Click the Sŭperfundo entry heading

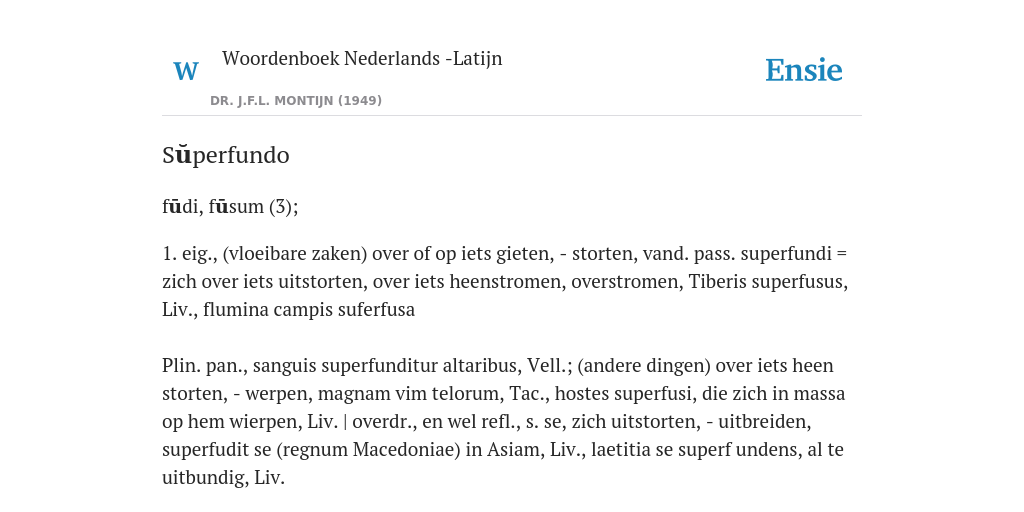[225, 155]
